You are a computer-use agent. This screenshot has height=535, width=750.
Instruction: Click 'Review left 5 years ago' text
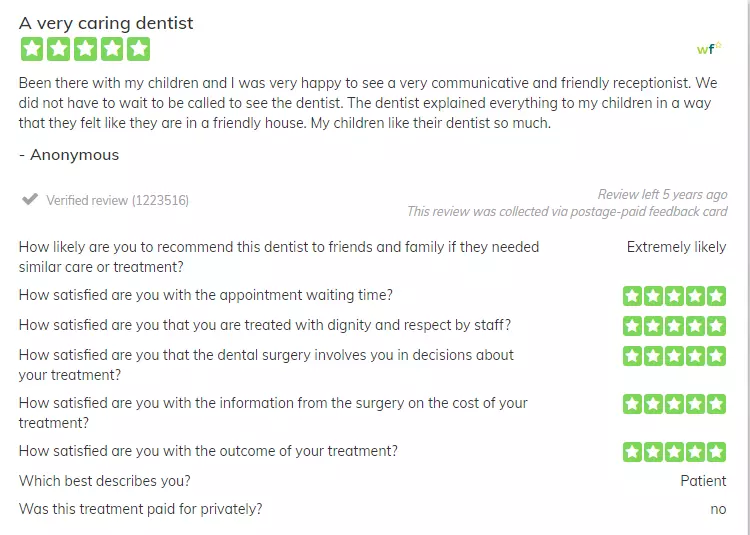662,195
